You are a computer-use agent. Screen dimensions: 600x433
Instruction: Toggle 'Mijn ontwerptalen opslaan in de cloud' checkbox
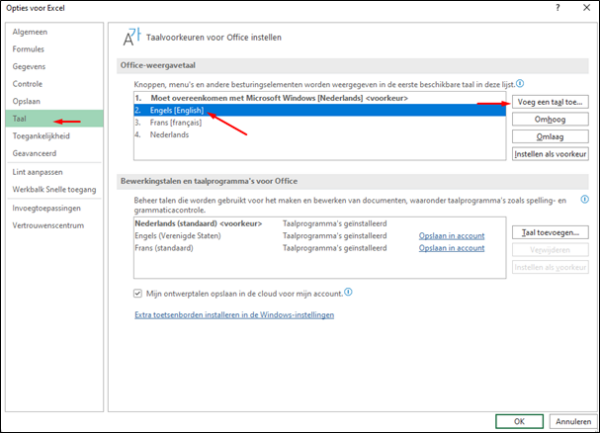click(138, 293)
